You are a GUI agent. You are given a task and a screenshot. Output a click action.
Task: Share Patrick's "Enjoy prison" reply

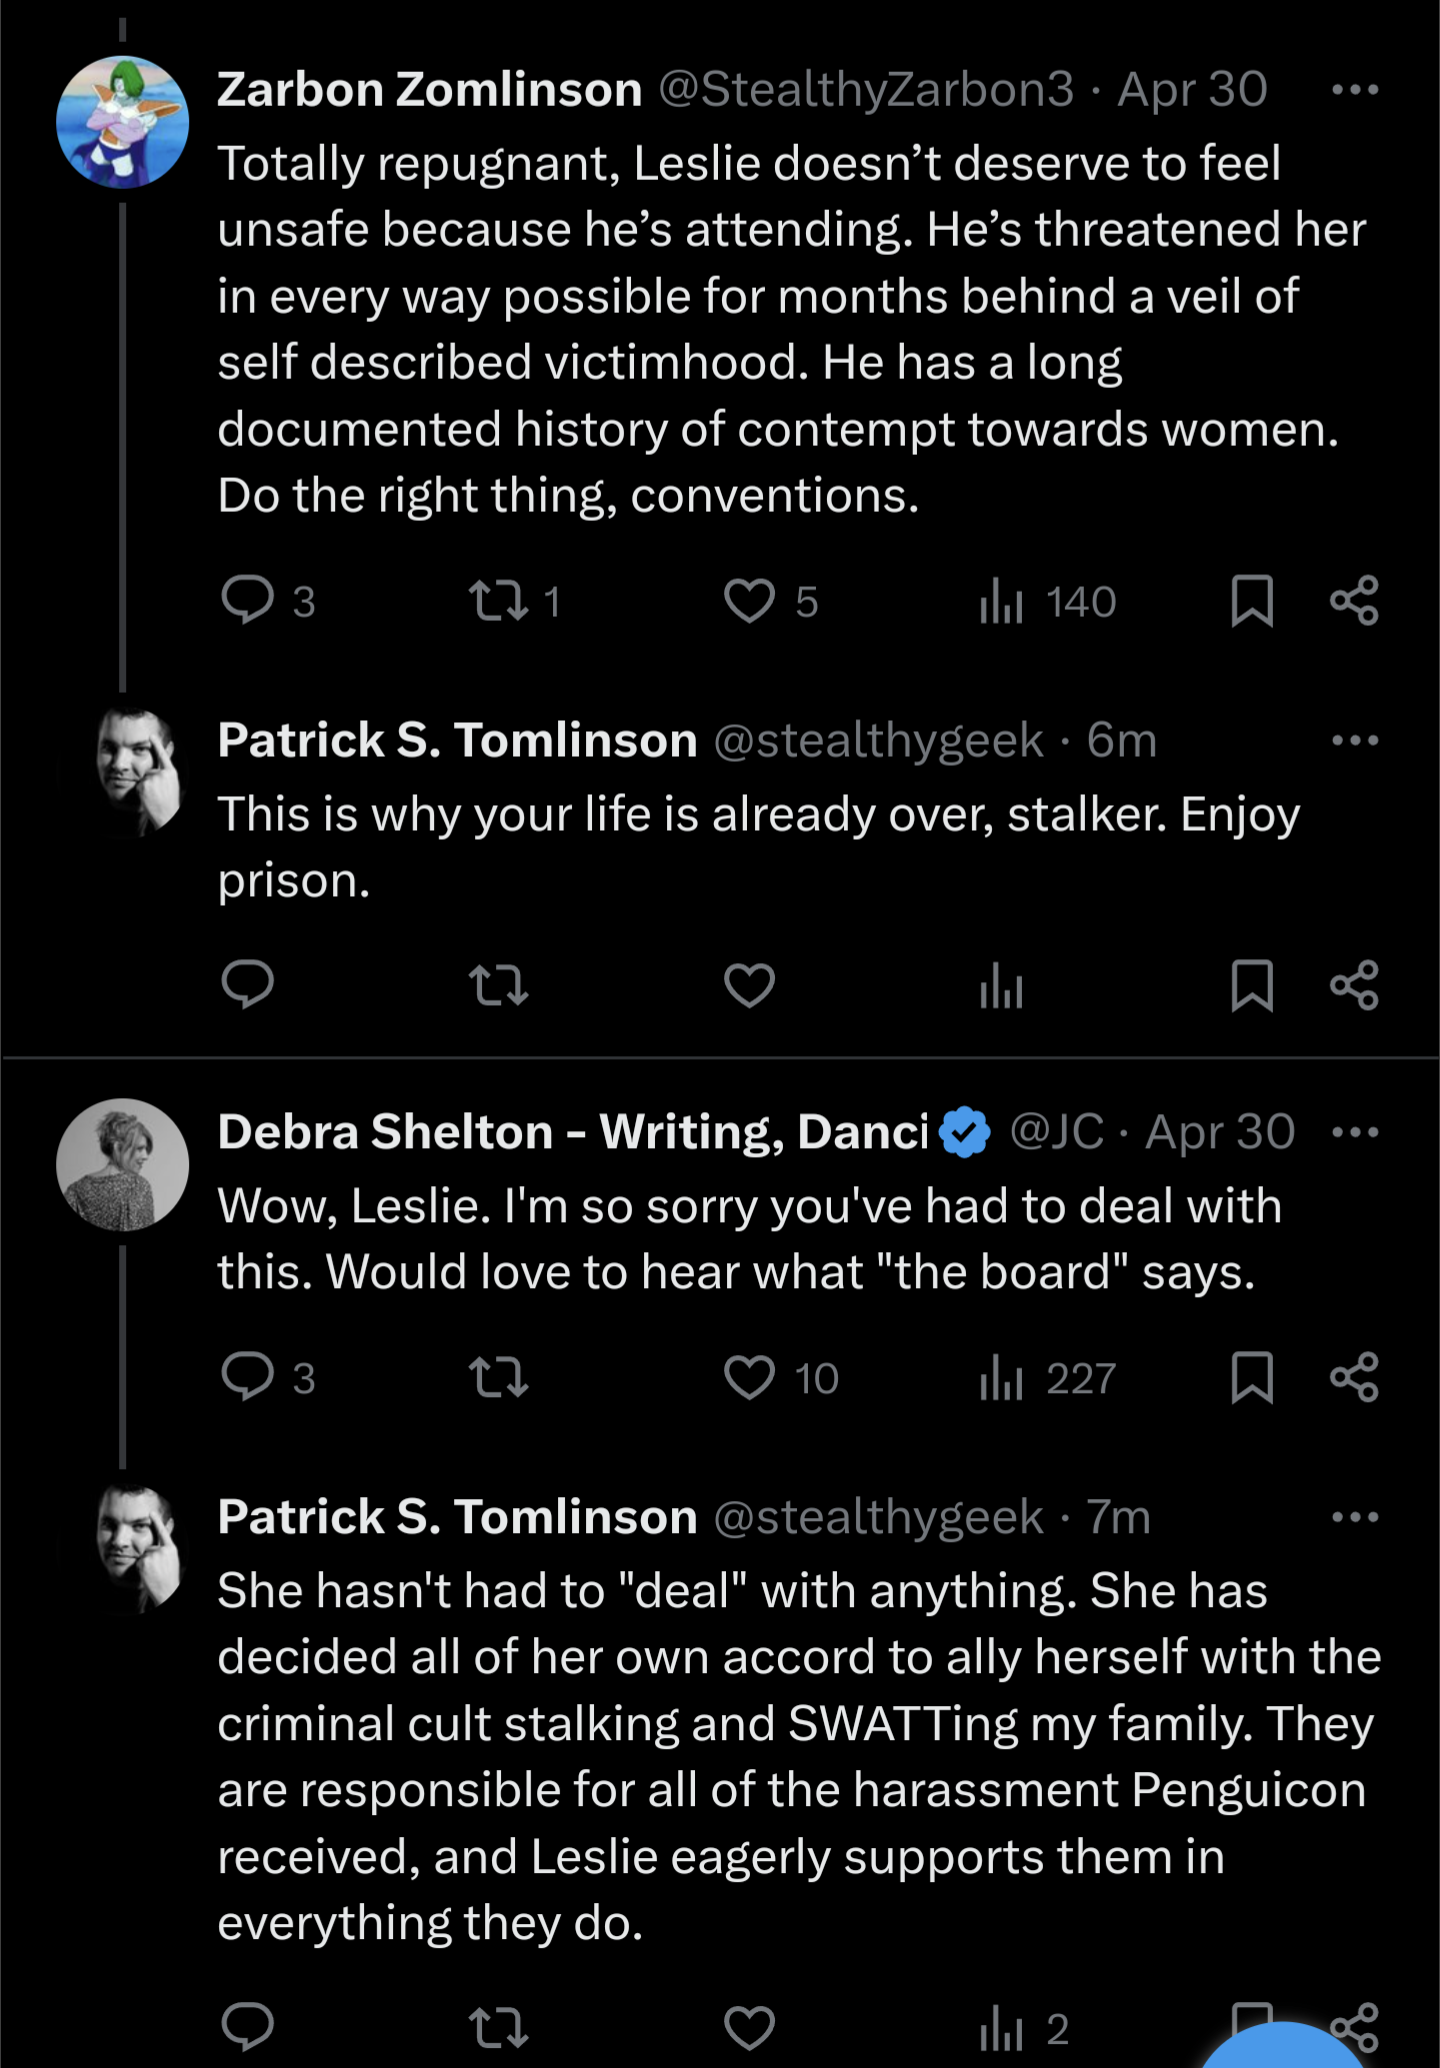point(1355,986)
